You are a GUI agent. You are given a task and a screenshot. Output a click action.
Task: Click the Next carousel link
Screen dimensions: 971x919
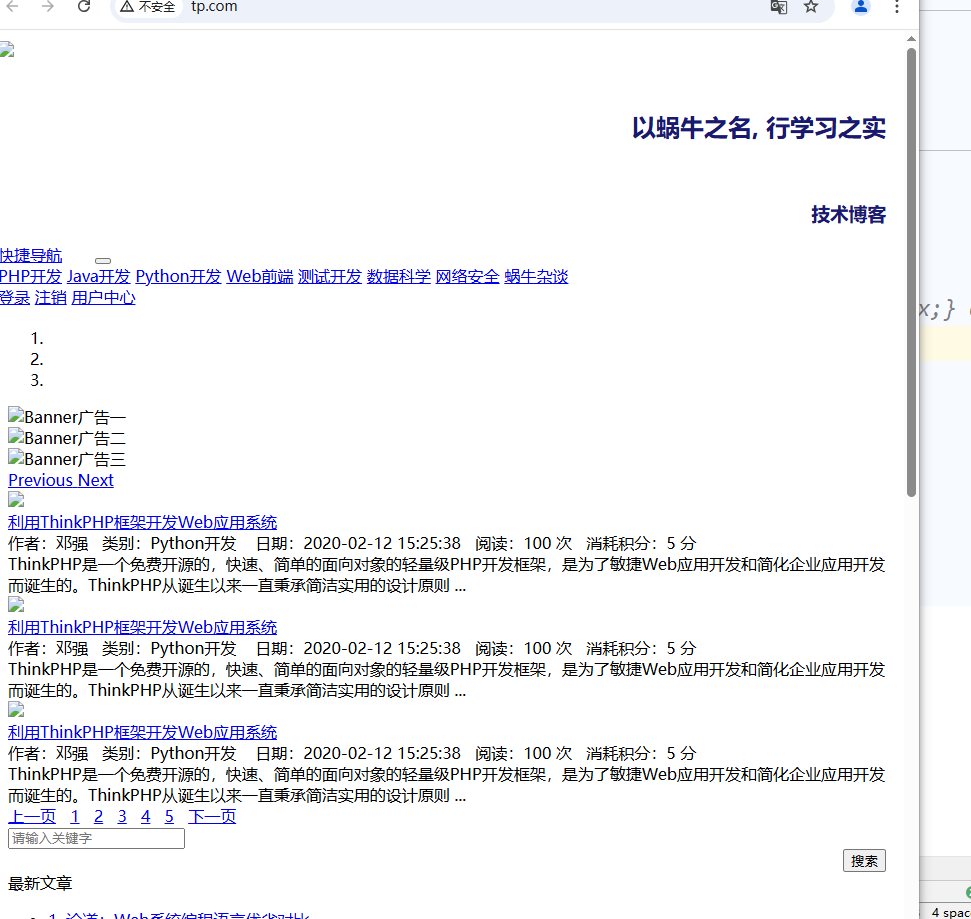pyautogui.click(x=96, y=481)
